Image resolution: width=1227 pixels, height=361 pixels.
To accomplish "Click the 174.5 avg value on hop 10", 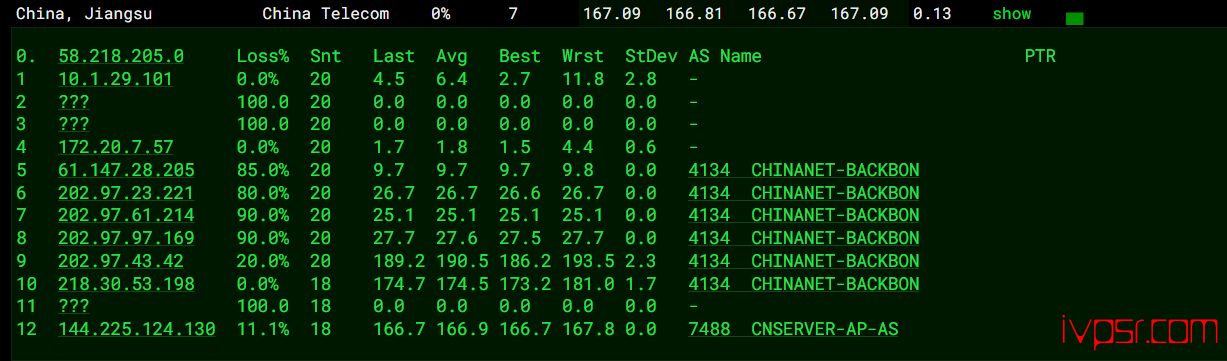I will pos(462,284).
